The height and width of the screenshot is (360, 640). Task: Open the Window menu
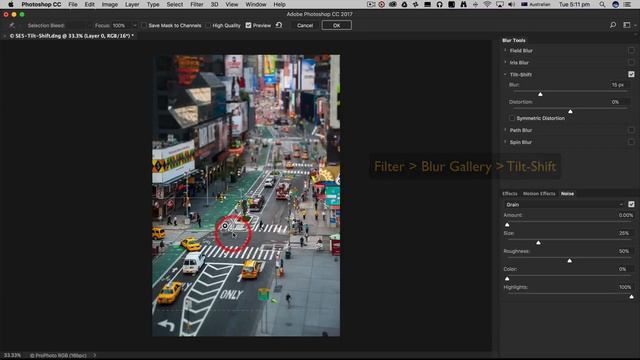pos(256,4)
